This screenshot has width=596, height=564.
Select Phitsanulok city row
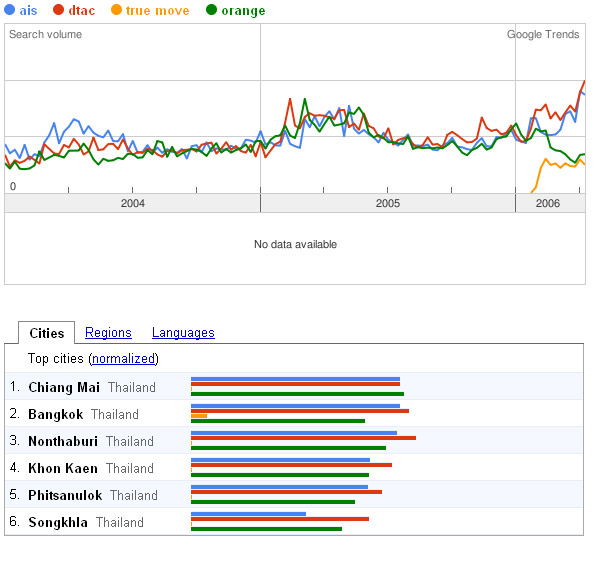(294, 494)
